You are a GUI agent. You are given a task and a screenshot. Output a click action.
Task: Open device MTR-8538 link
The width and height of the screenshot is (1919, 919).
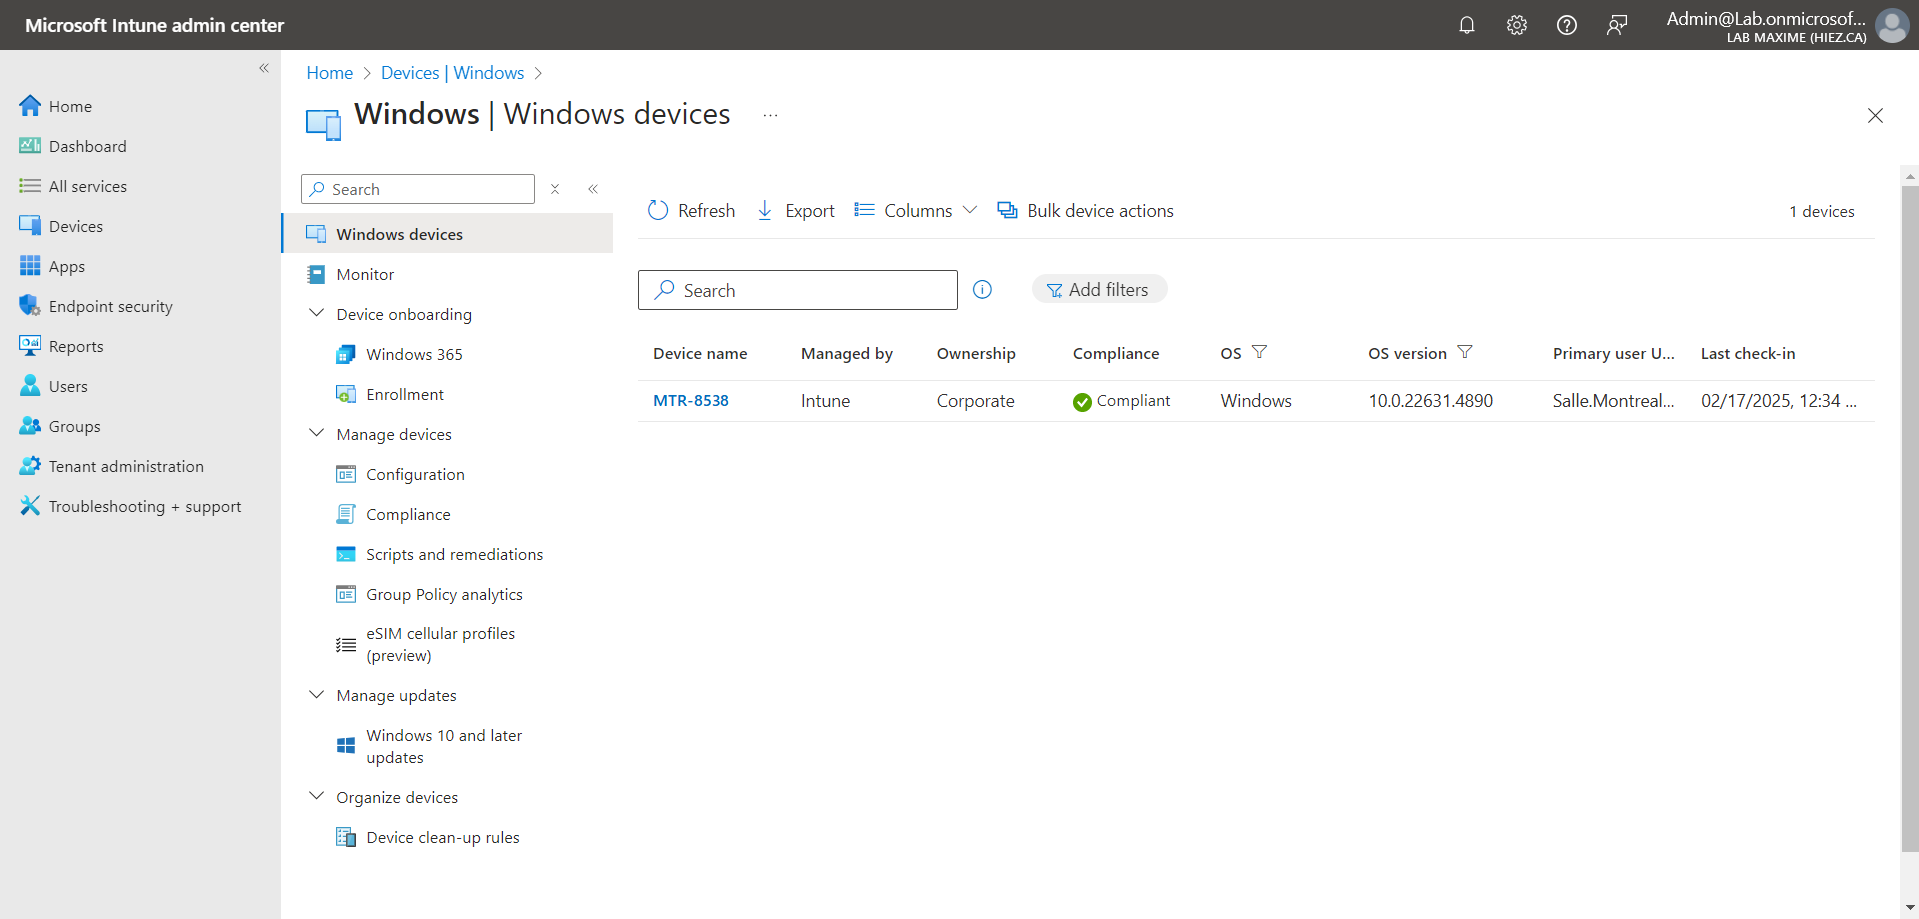(x=690, y=401)
